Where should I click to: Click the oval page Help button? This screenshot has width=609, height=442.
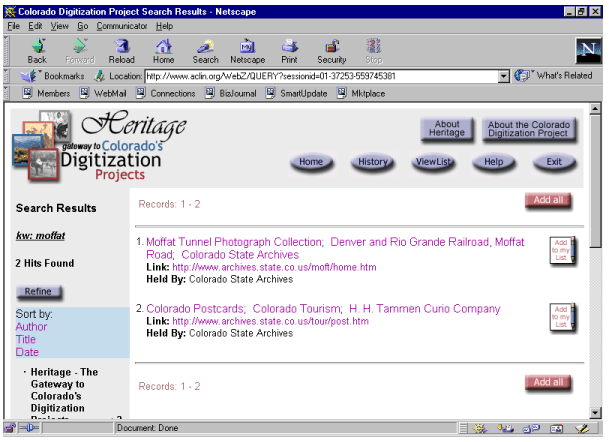[494, 162]
